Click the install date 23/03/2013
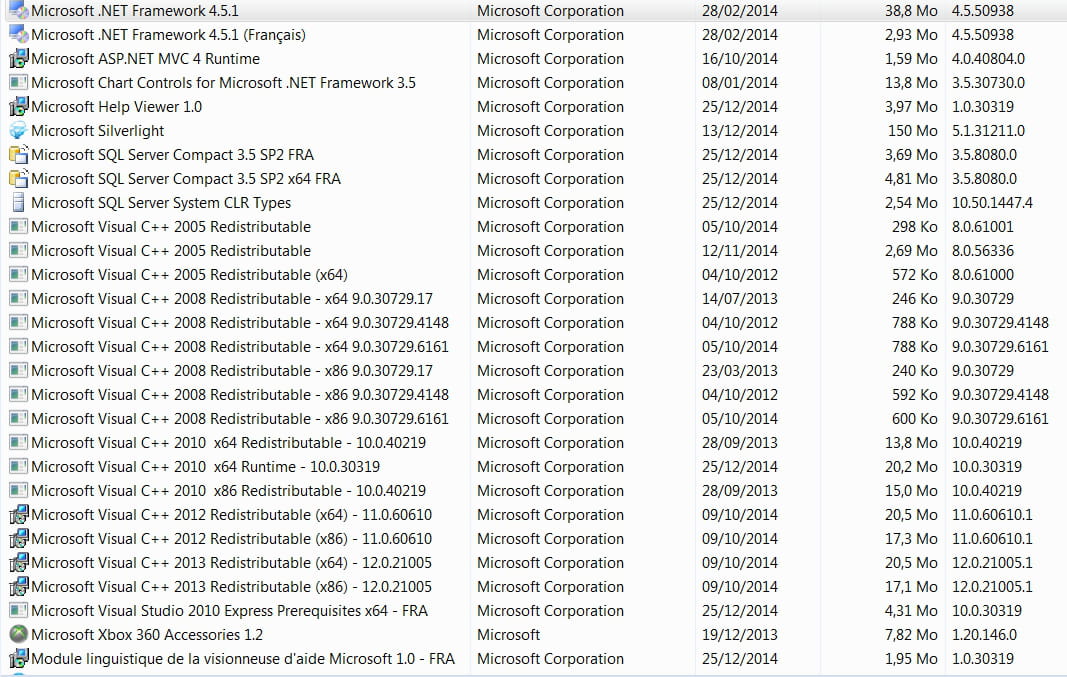1067x677 pixels. tap(740, 370)
